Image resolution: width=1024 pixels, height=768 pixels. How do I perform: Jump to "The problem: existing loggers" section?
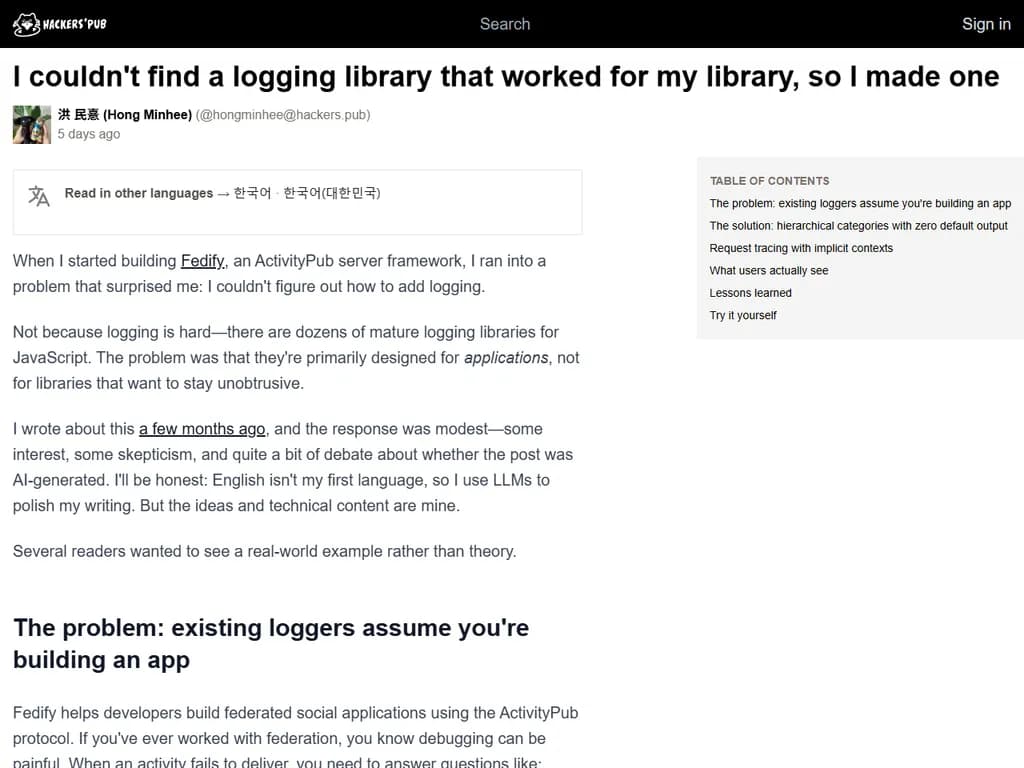click(860, 203)
